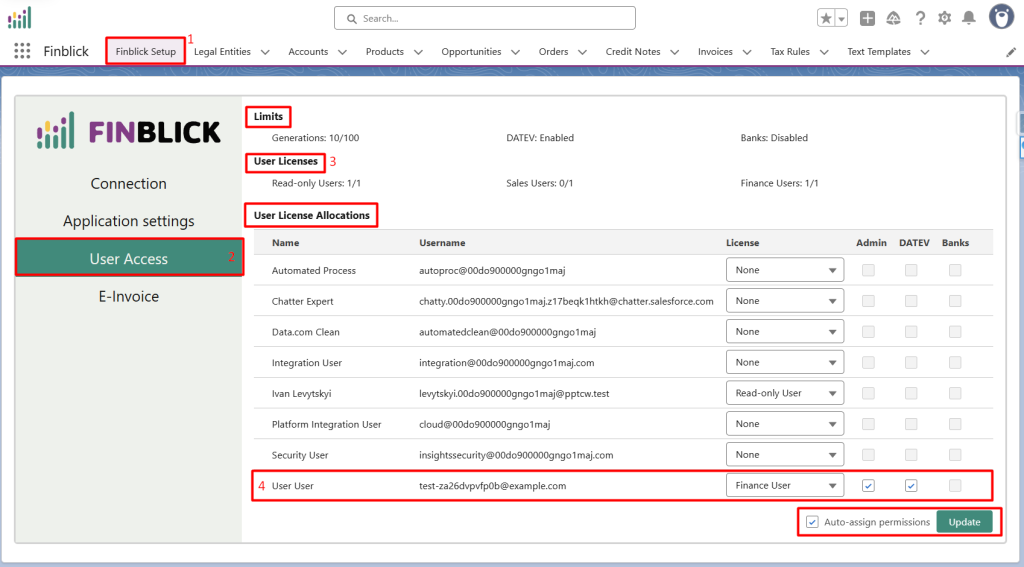Image resolution: width=1024 pixels, height=567 pixels.
Task: Open License dropdown for Ivan Levytskyi
Action: point(784,393)
